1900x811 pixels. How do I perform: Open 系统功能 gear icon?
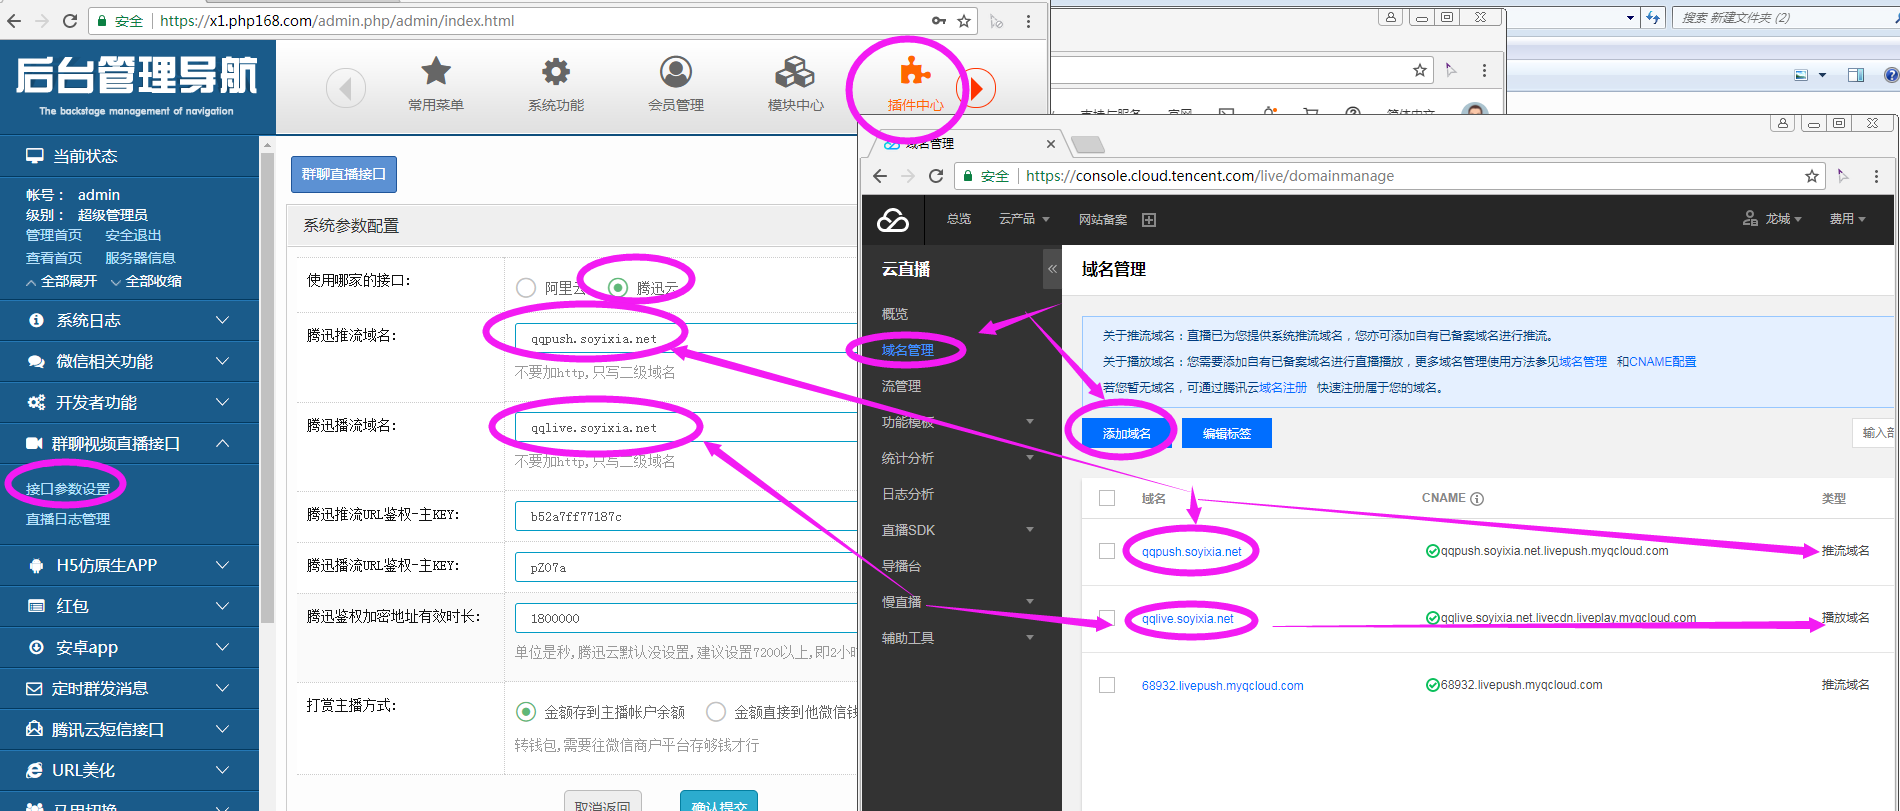tap(556, 73)
